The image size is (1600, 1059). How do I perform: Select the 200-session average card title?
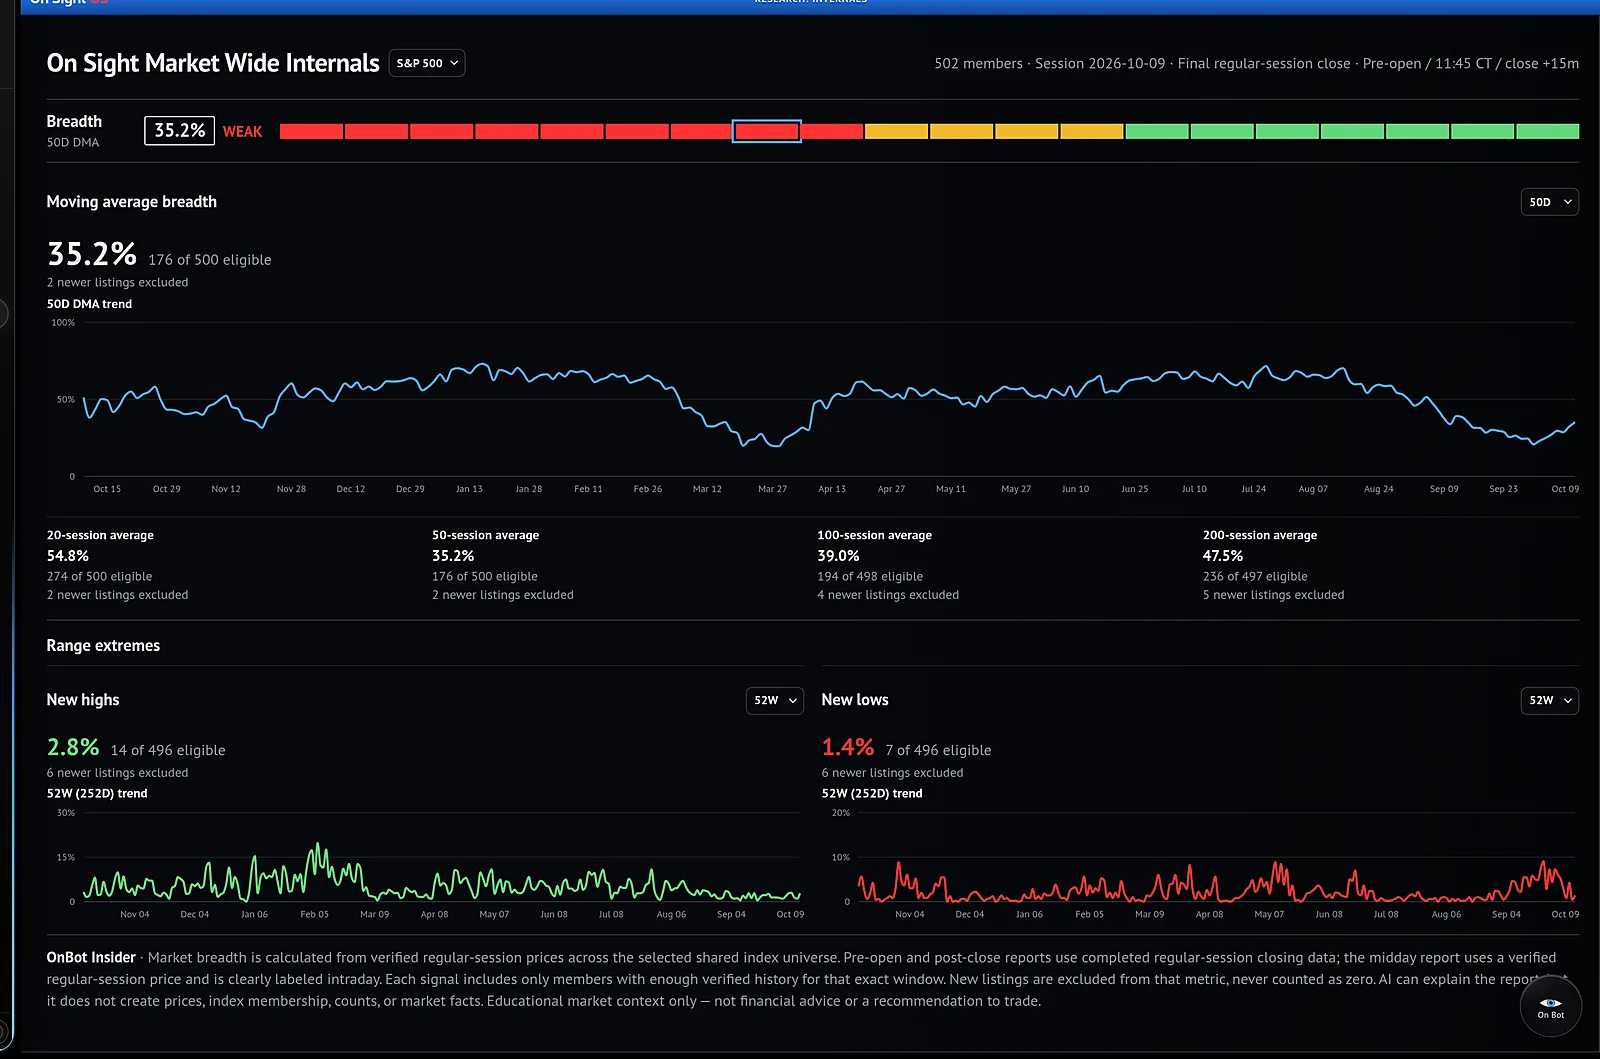click(x=1260, y=535)
